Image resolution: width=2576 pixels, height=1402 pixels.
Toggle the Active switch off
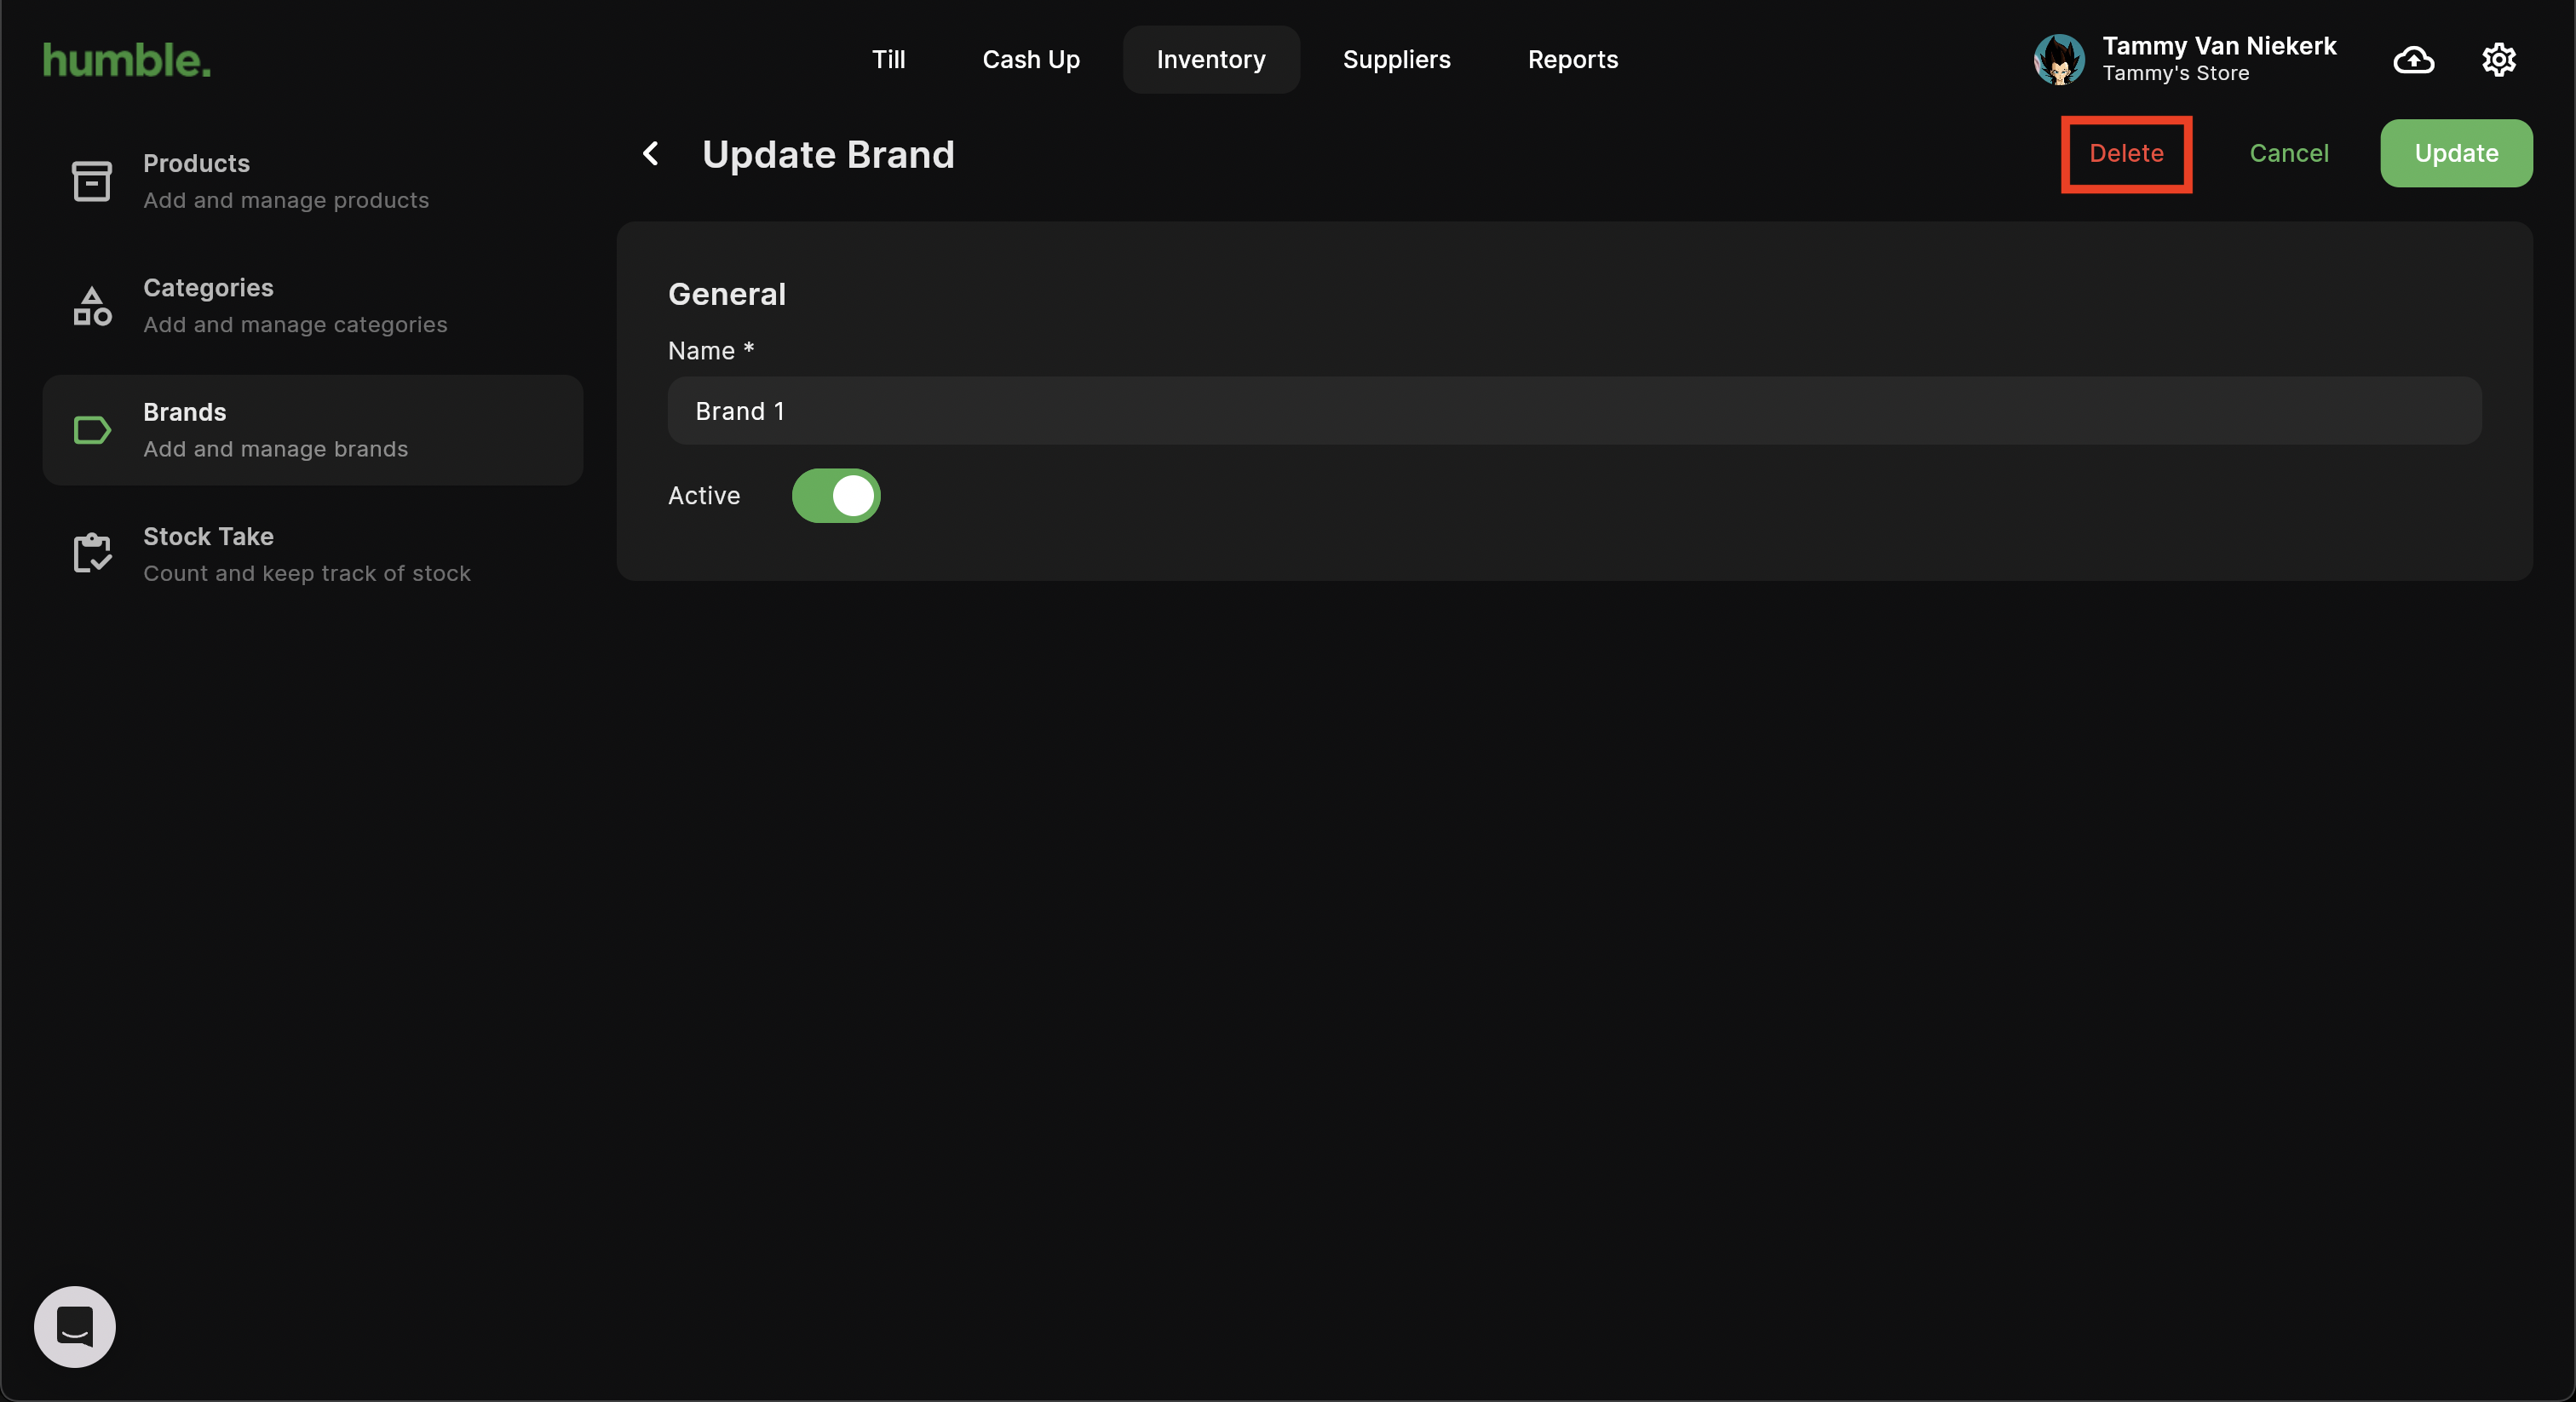[x=836, y=496]
